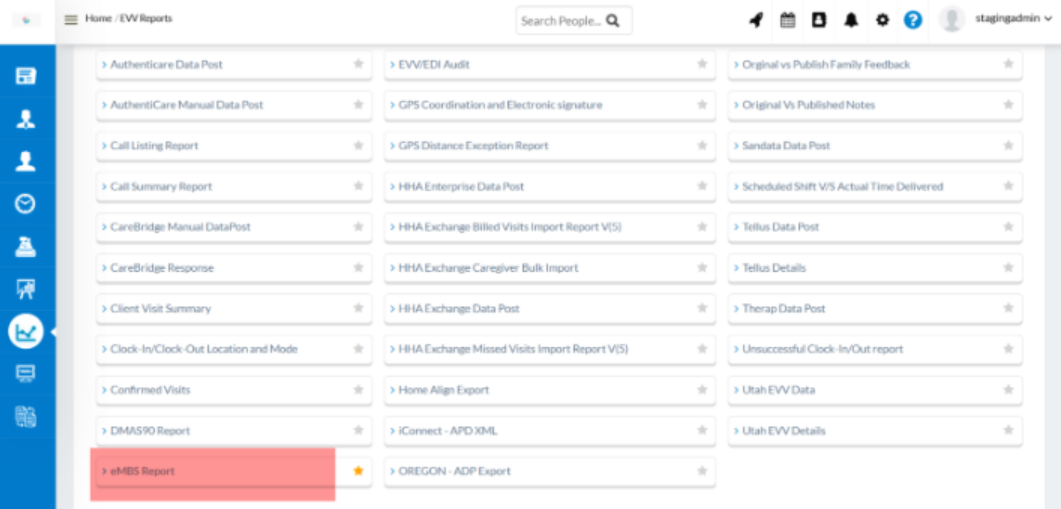Expand CareBridge Response chevron
Image resolution: width=1061 pixels, height=509 pixels.
105,267
